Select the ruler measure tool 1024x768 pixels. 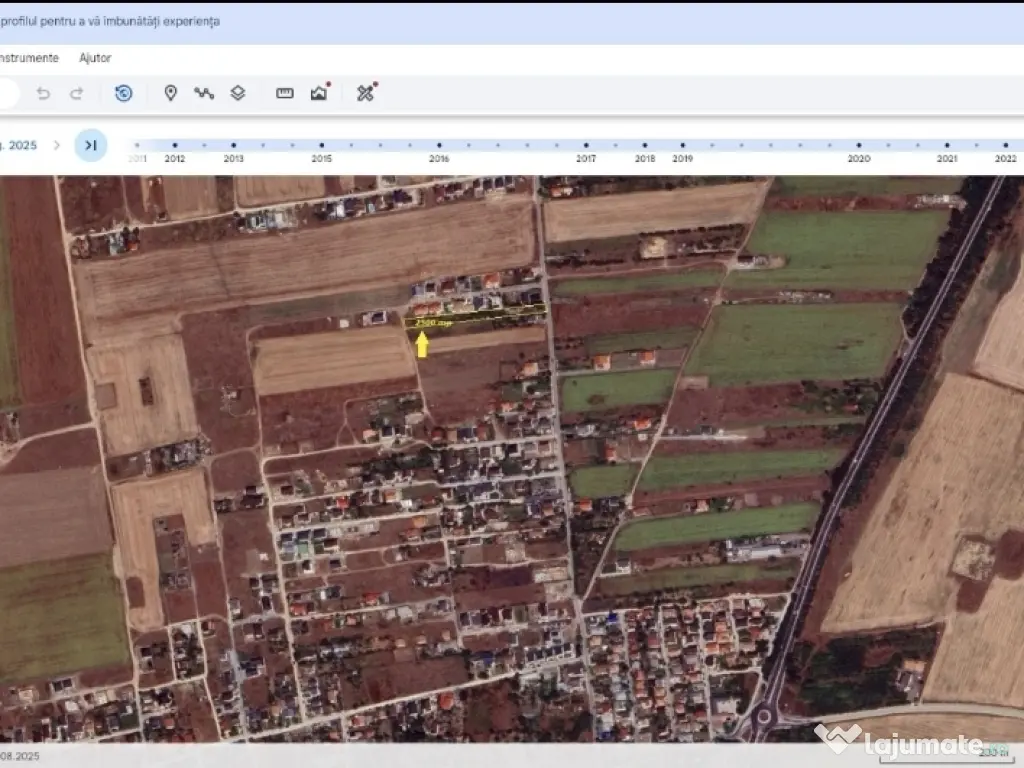pos(285,93)
